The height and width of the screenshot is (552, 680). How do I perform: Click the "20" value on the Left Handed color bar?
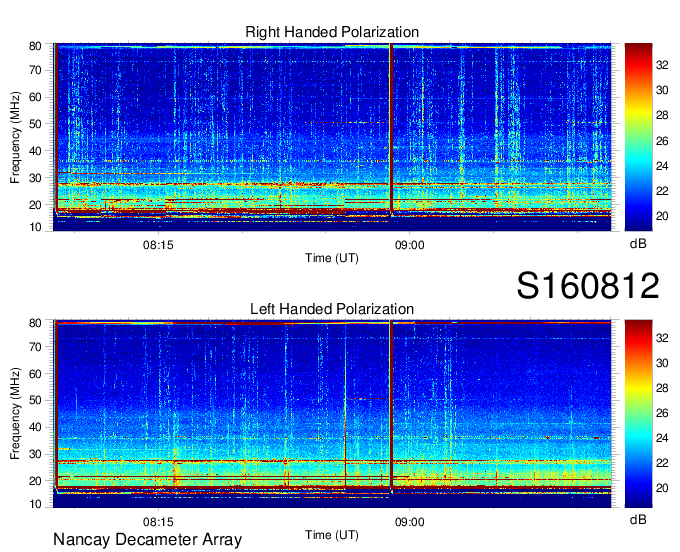662,488
